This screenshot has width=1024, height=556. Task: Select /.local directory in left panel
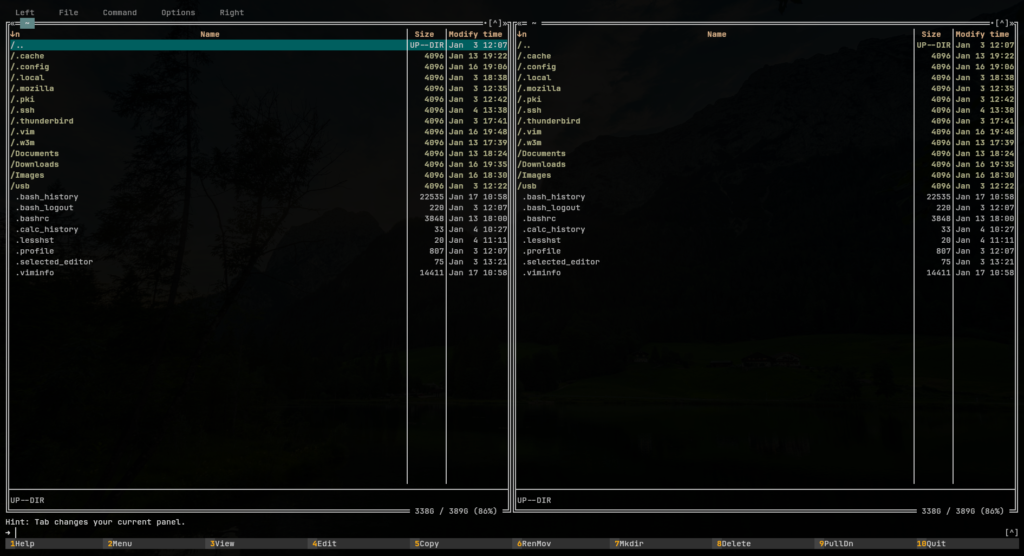(259, 78)
